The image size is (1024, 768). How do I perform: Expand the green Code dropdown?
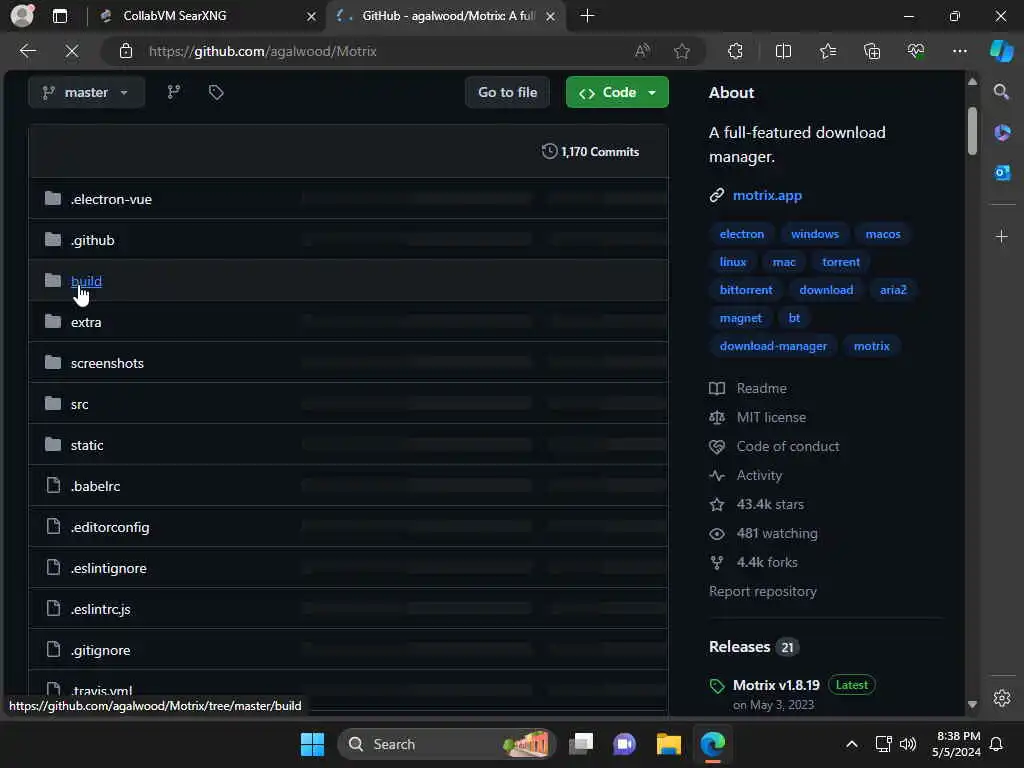[617, 92]
